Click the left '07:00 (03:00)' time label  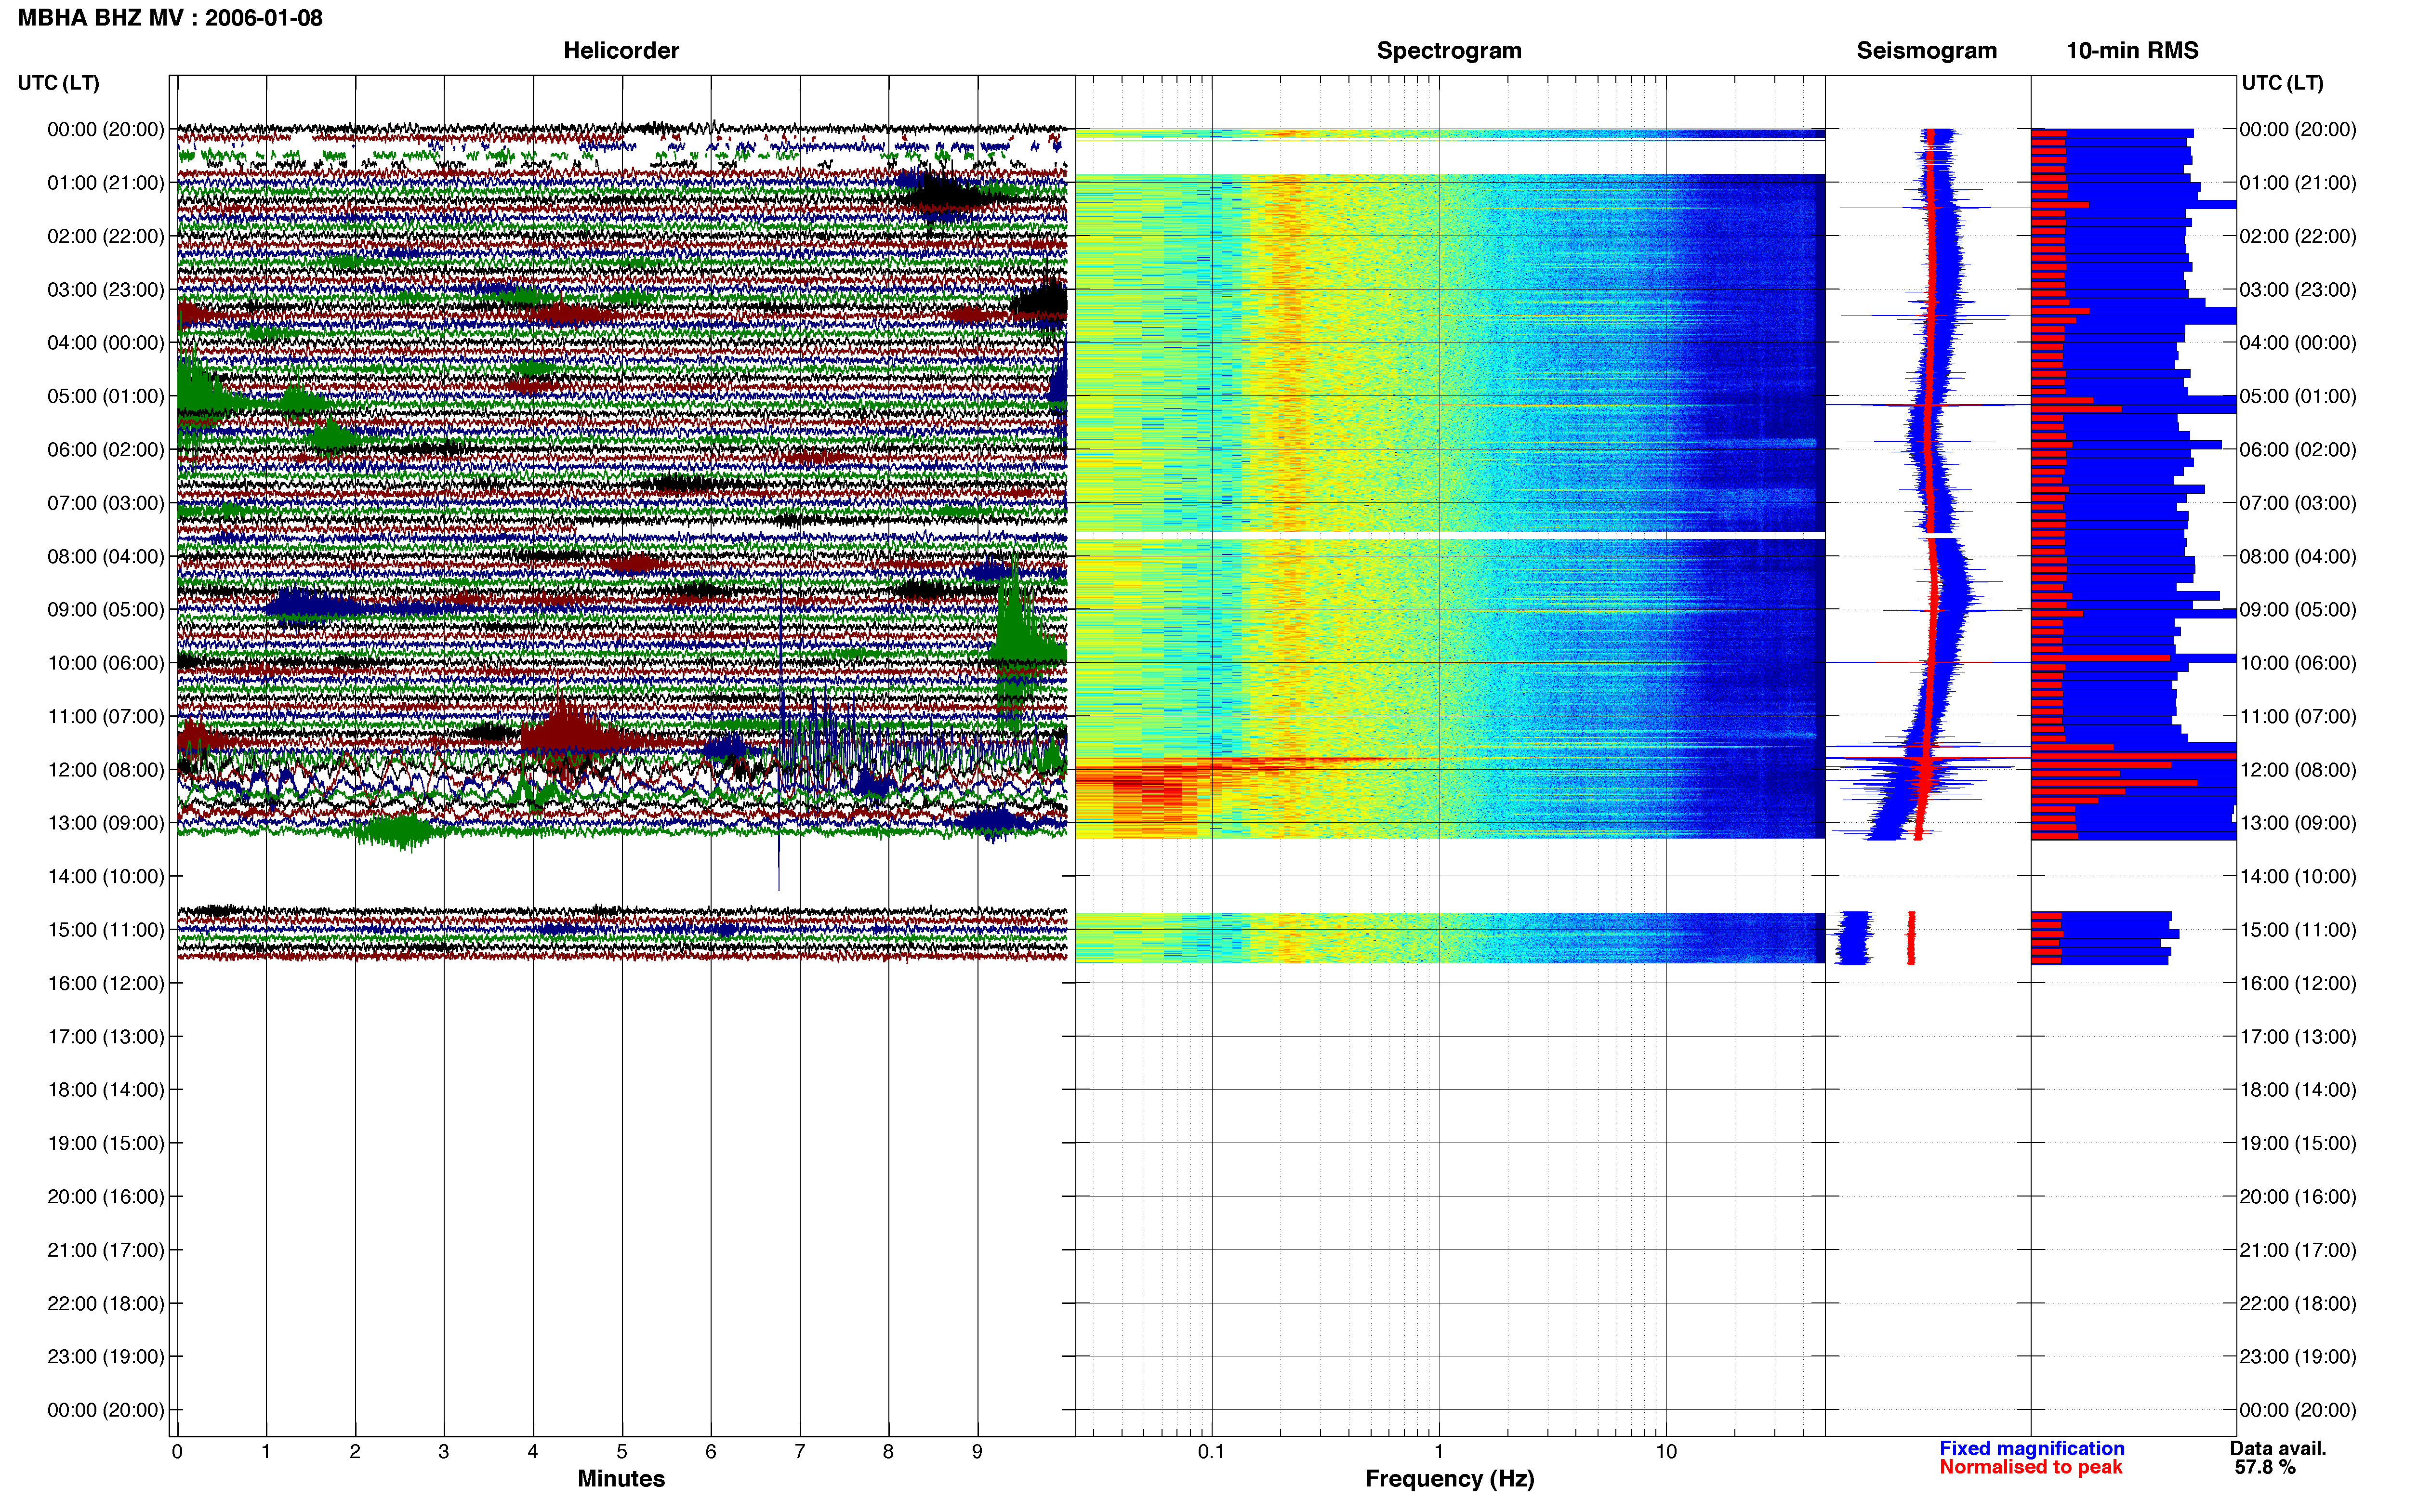tap(106, 503)
